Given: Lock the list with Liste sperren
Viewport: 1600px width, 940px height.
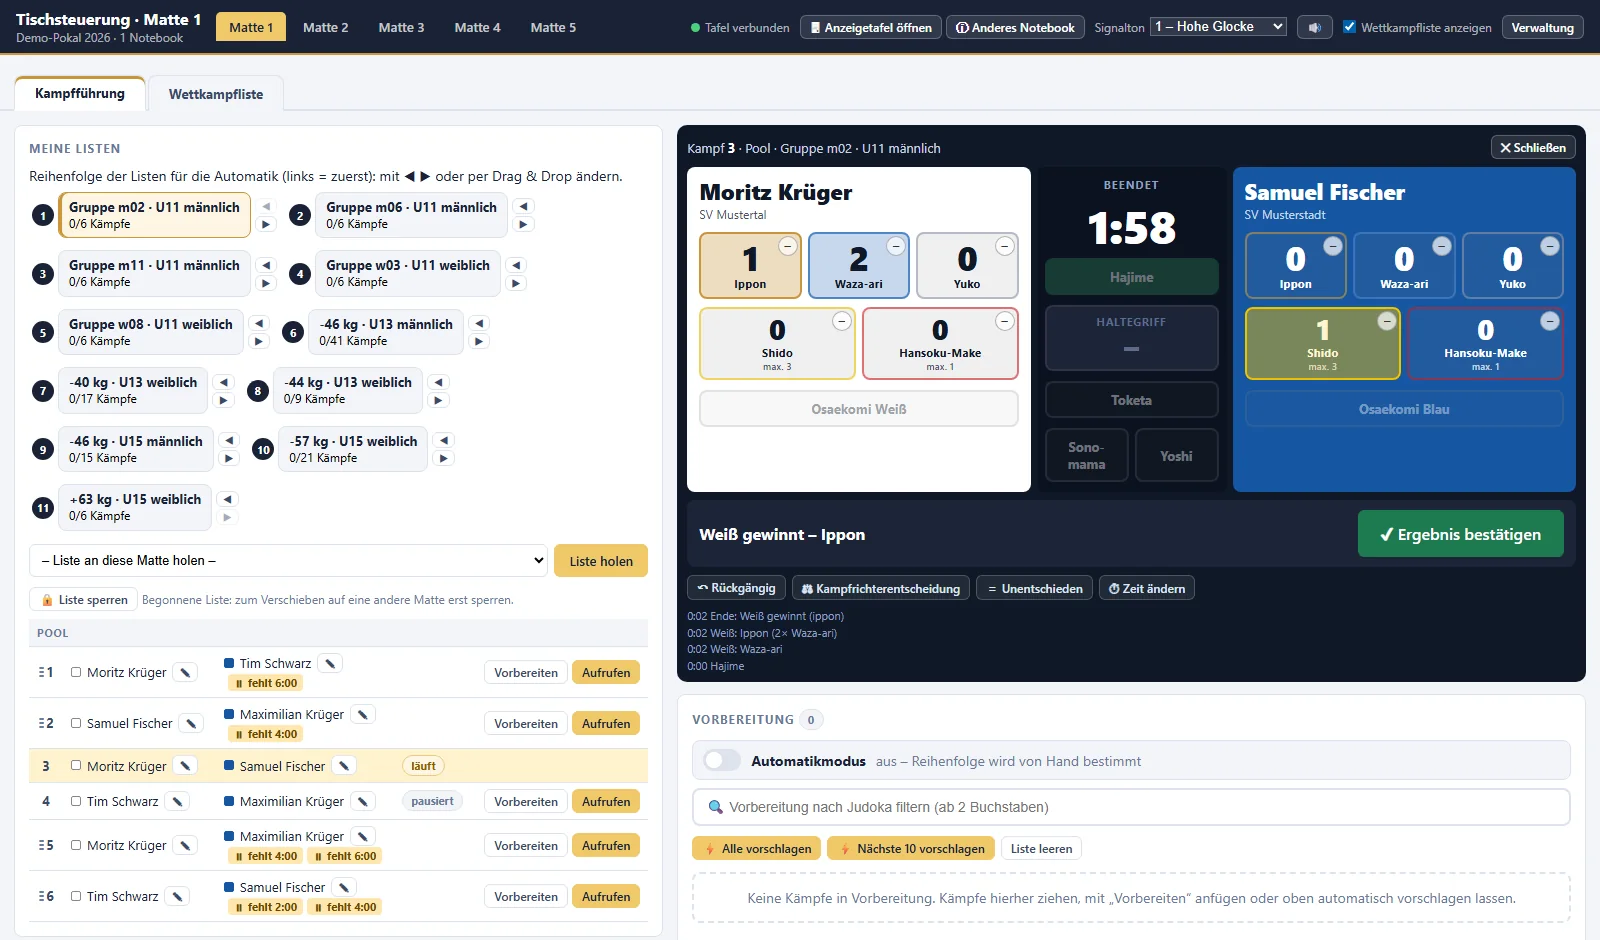Looking at the screenshot, I should click(84, 600).
